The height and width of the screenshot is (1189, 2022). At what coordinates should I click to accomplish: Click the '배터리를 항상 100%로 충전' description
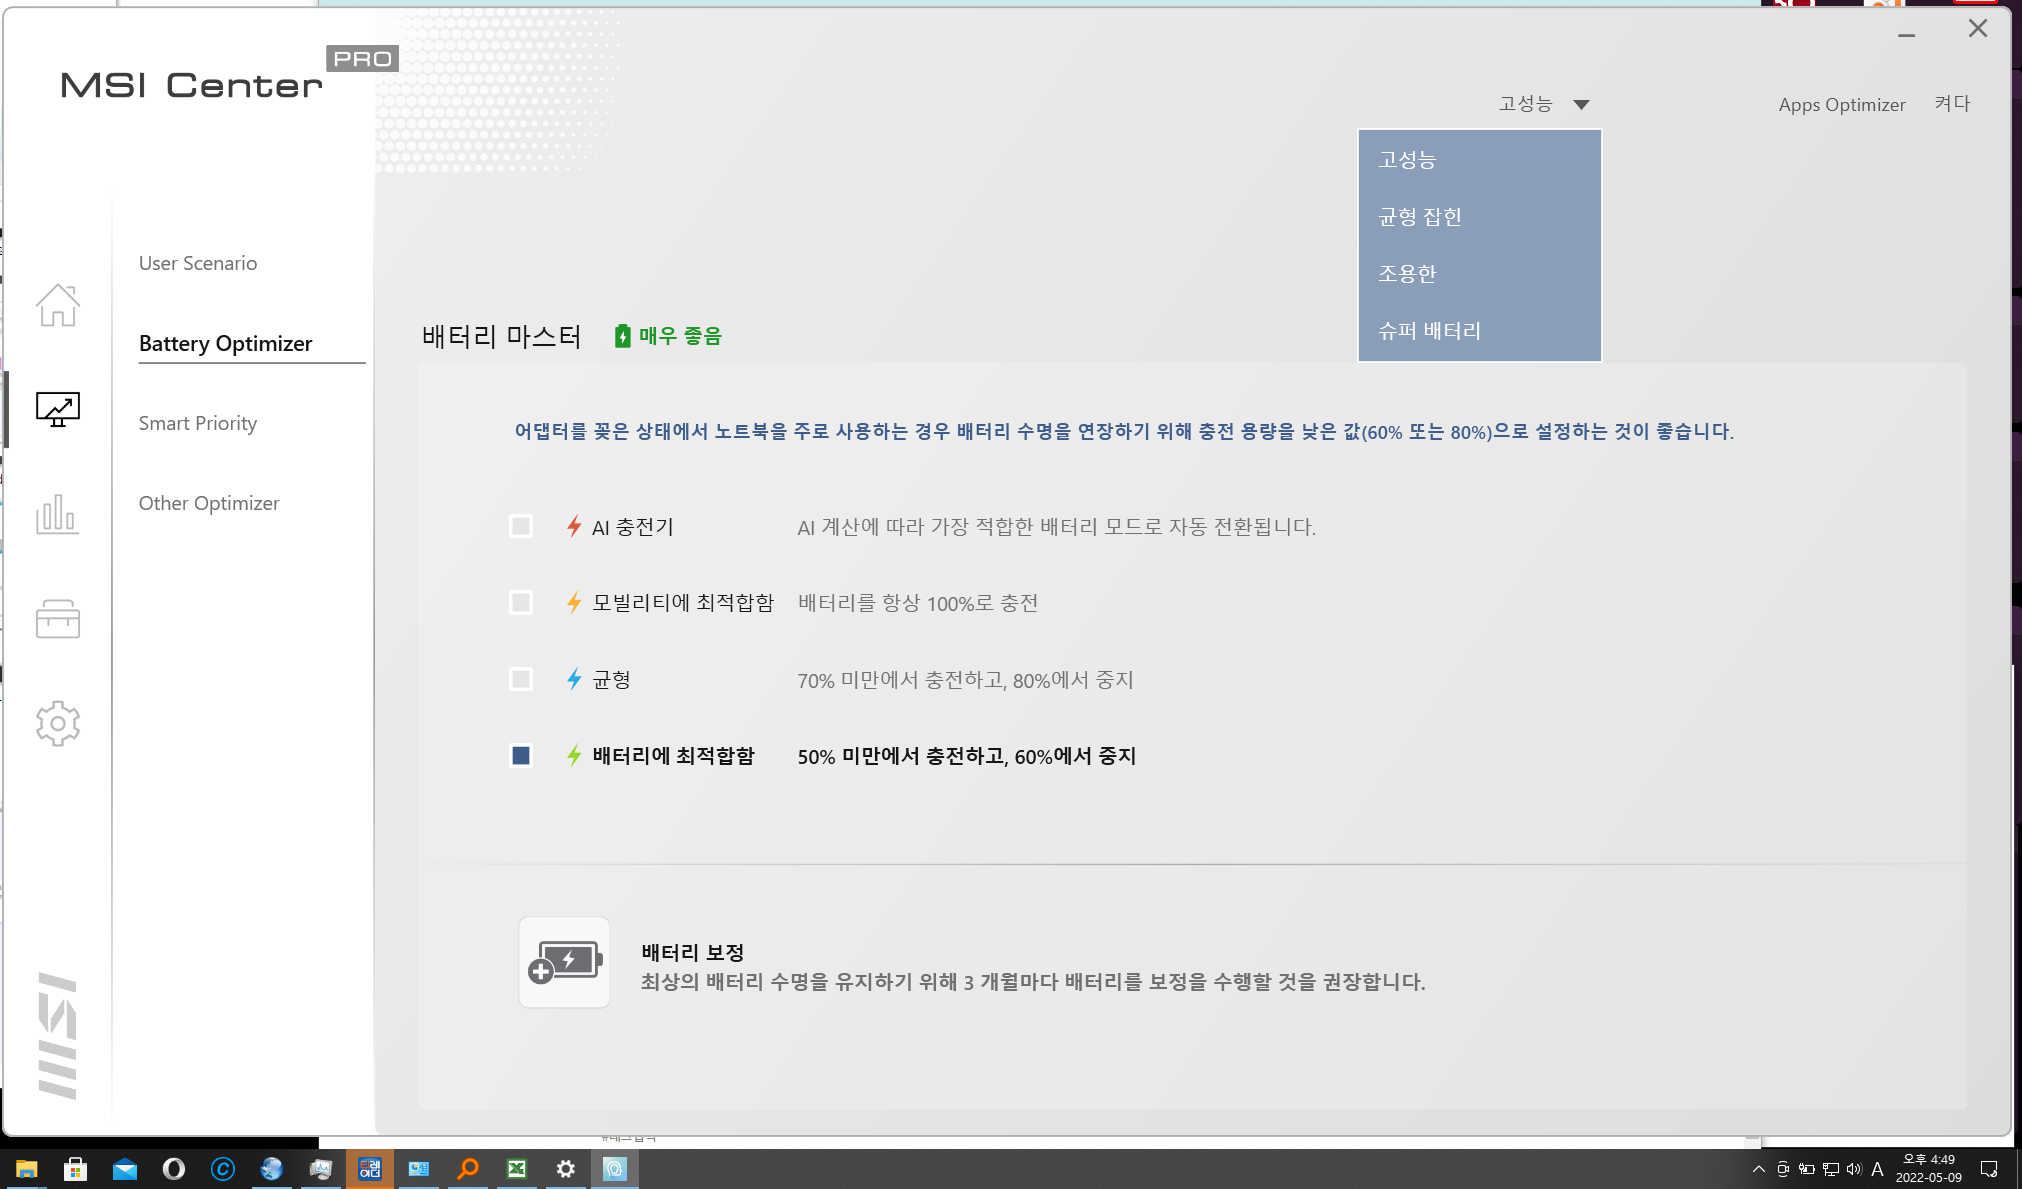918,603
